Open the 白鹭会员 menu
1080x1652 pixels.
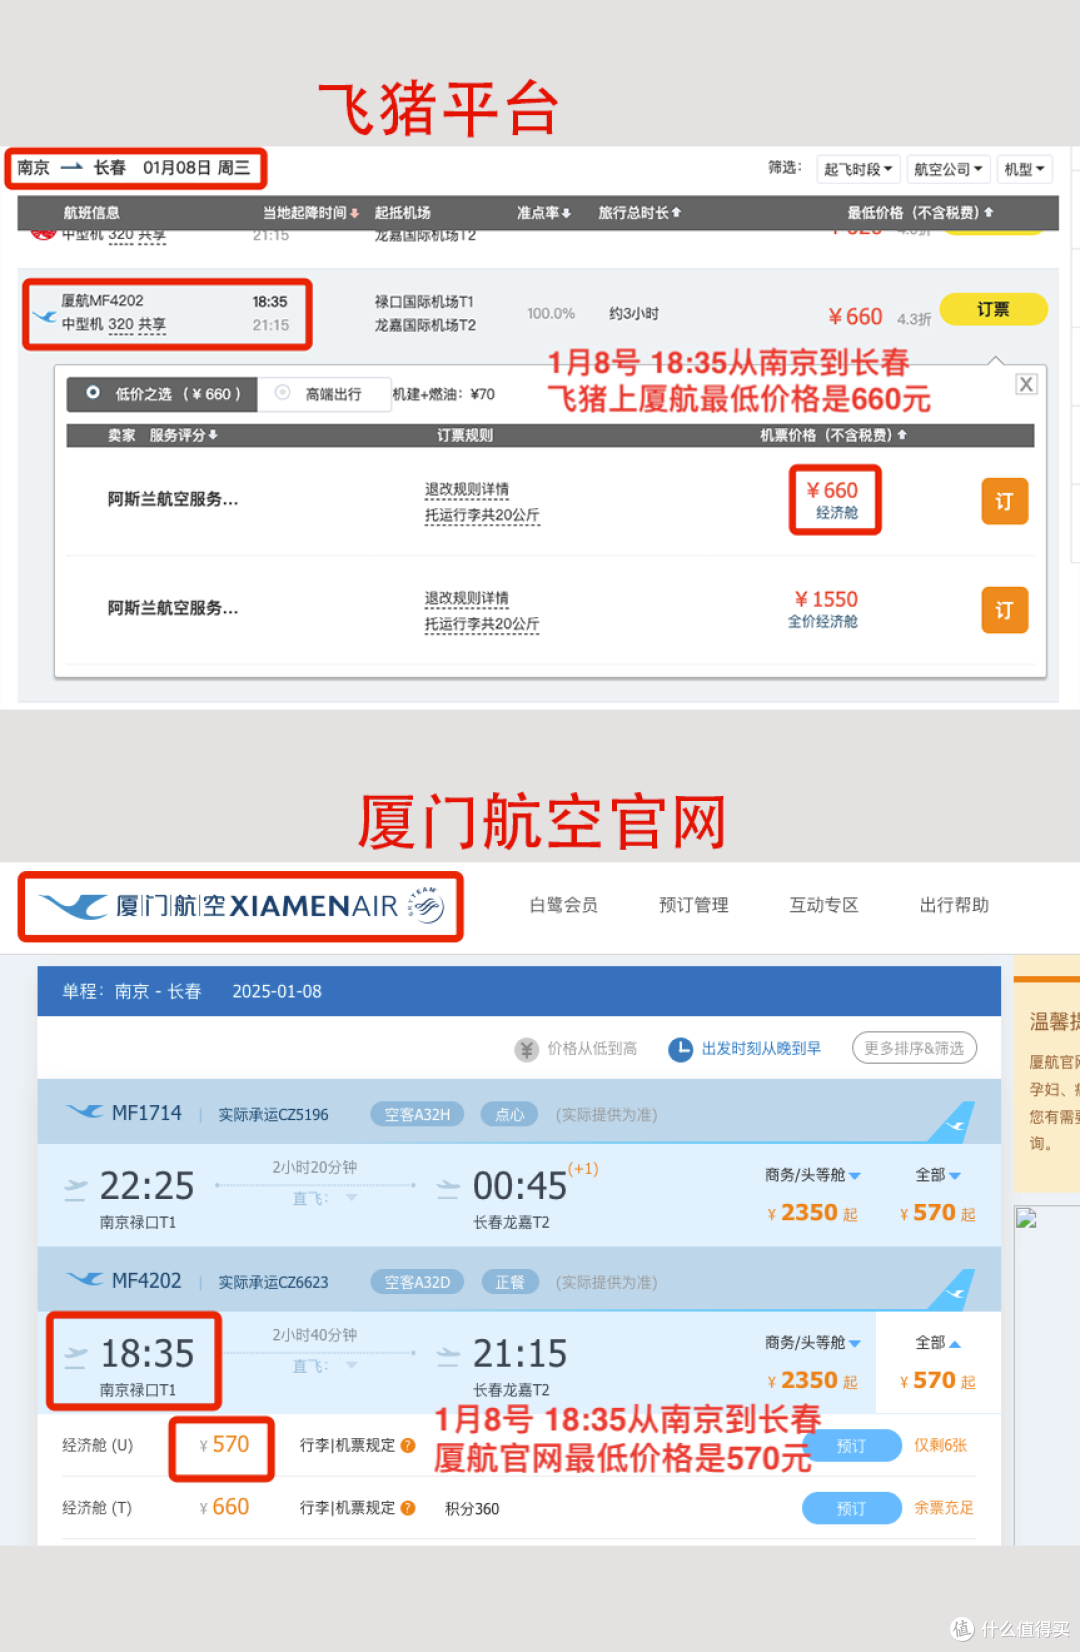[564, 905]
